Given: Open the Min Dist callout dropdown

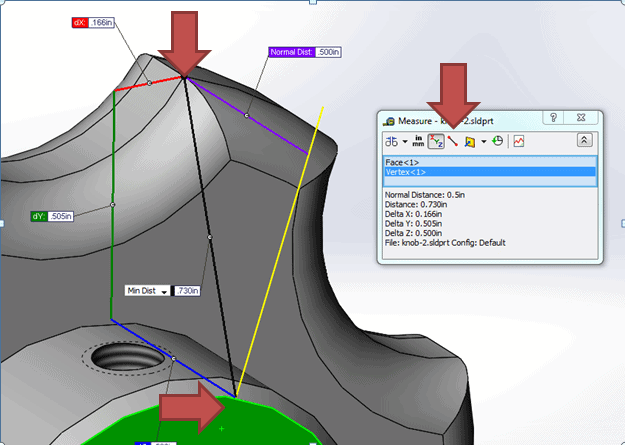Looking at the screenshot, I should (x=163, y=291).
